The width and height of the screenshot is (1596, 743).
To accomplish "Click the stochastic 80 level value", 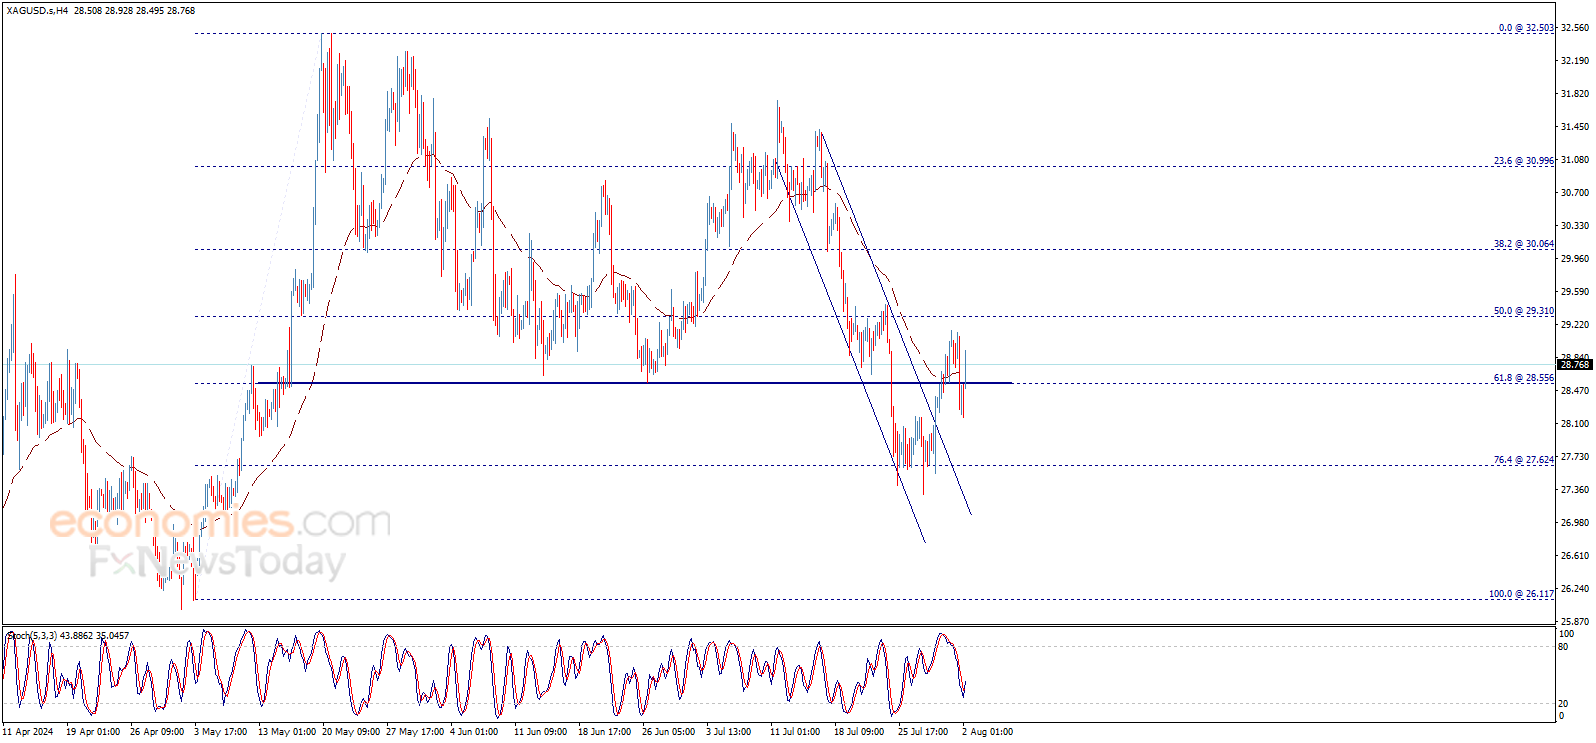I will (x=1563, y=647).
